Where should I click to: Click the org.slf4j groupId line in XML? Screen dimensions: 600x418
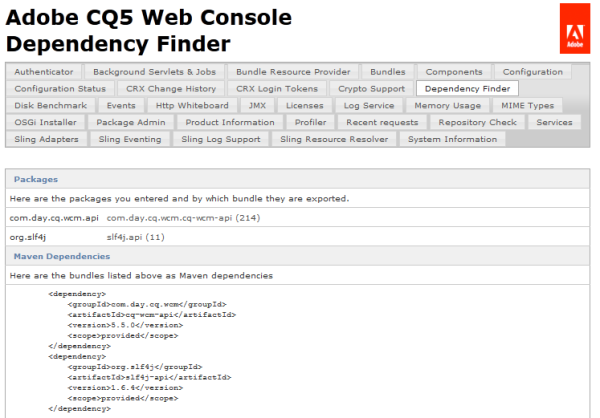135,367
